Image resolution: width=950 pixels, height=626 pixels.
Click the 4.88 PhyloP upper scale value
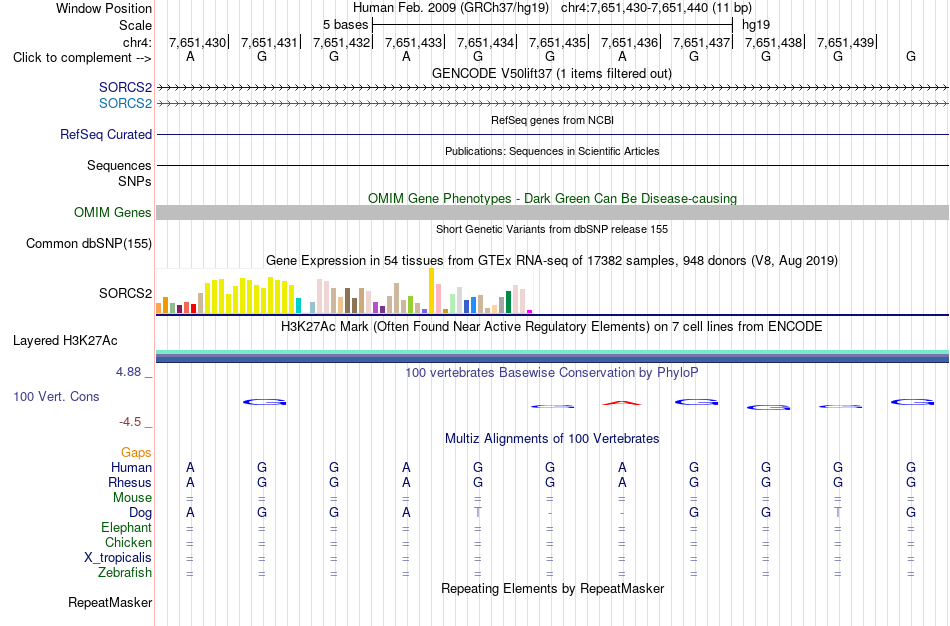pyautogui.click(x=128, y=372)
